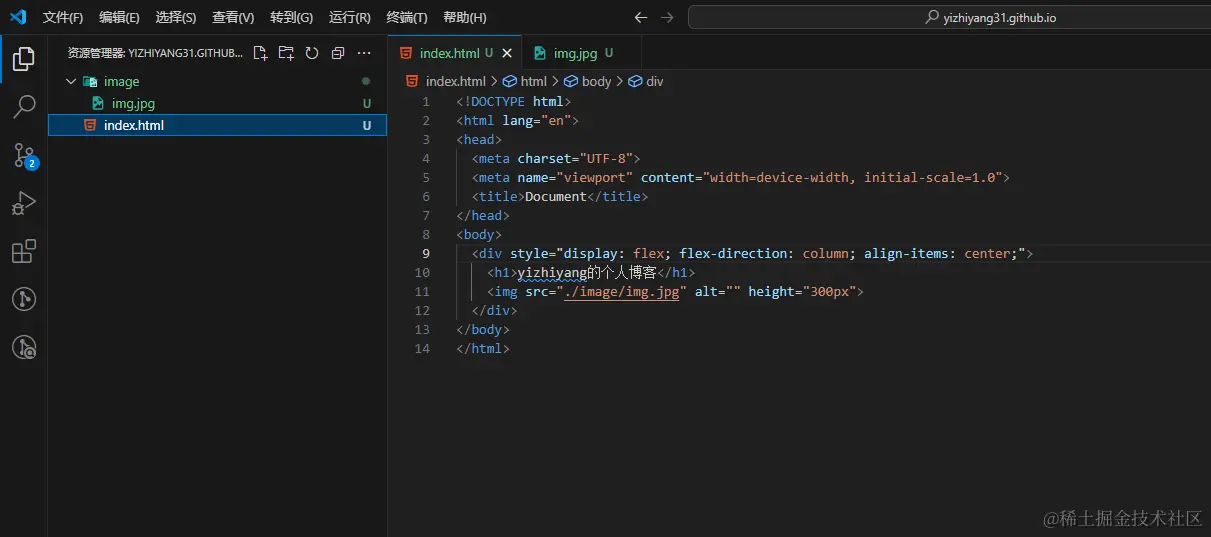Open the 终端(T) menu
1211x537 pixels.
click(407, 17)
